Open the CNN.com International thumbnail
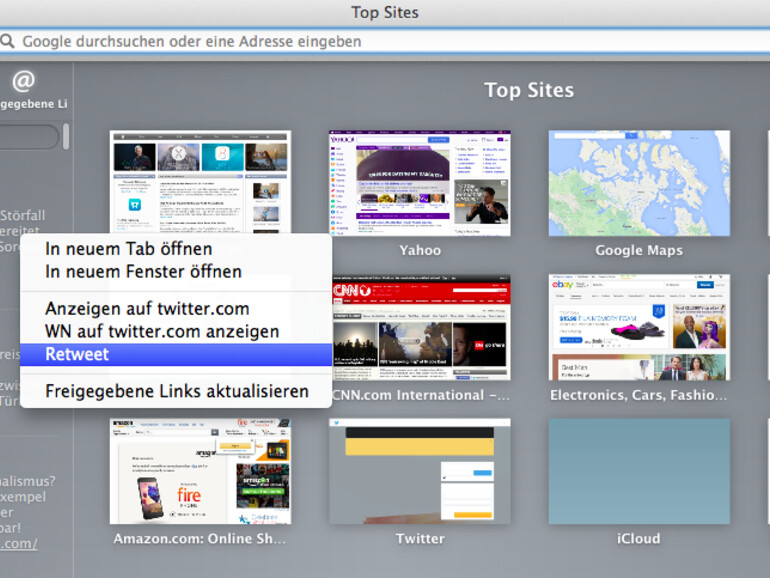 (x=421, y=328)
